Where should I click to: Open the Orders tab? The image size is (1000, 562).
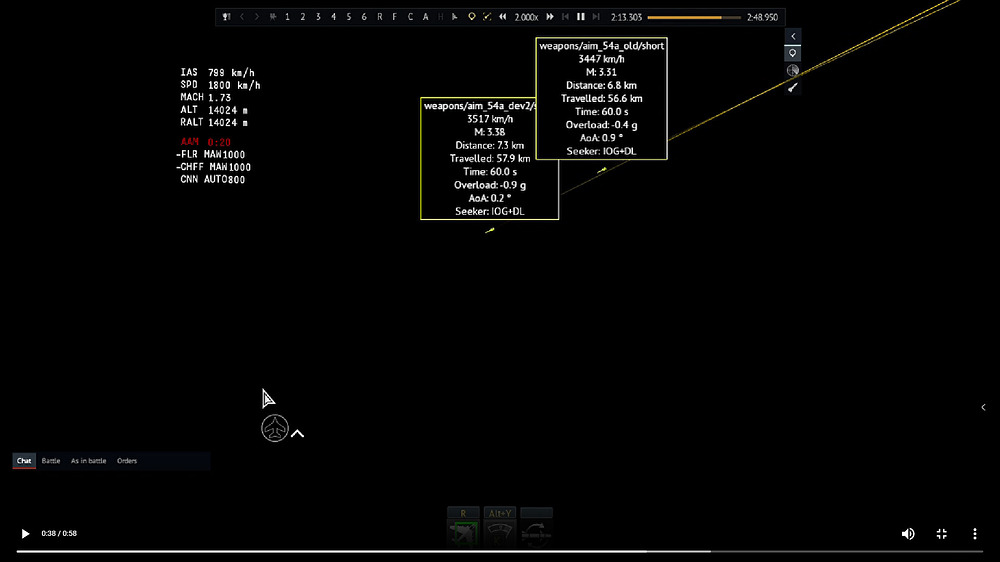(x=127, y=461)
